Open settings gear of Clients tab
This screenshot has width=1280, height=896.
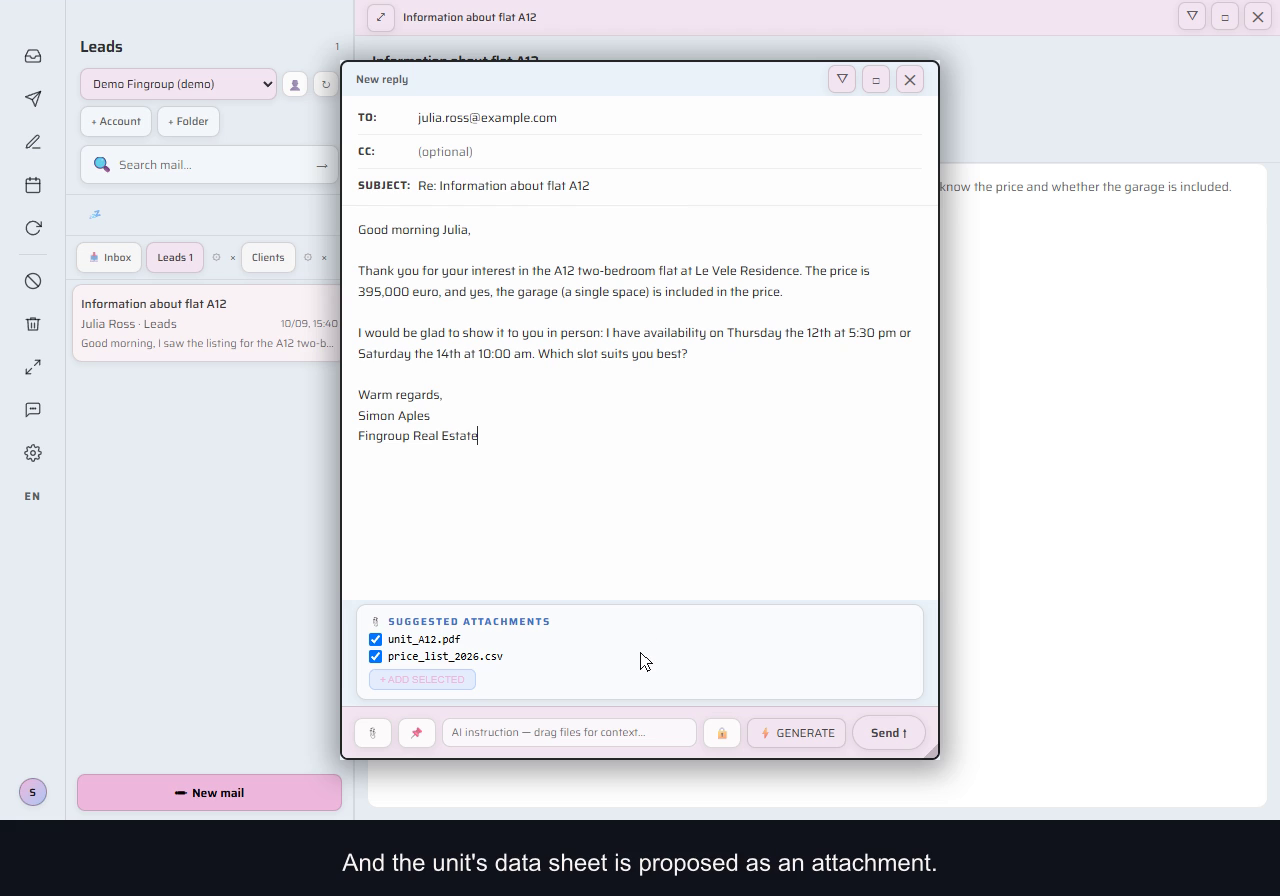[x=308, y=257]
